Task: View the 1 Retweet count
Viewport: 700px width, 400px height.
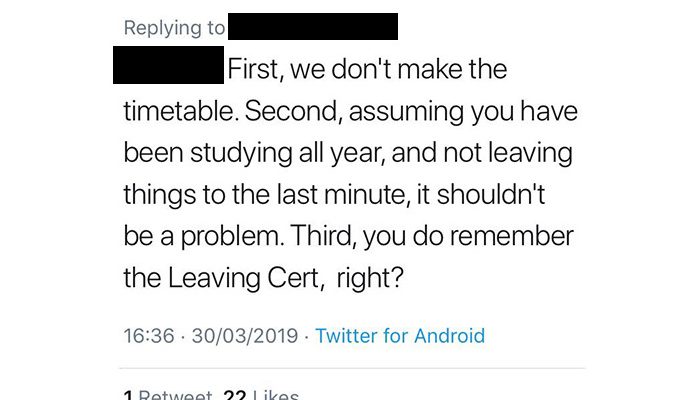Action: pos(168,395)
